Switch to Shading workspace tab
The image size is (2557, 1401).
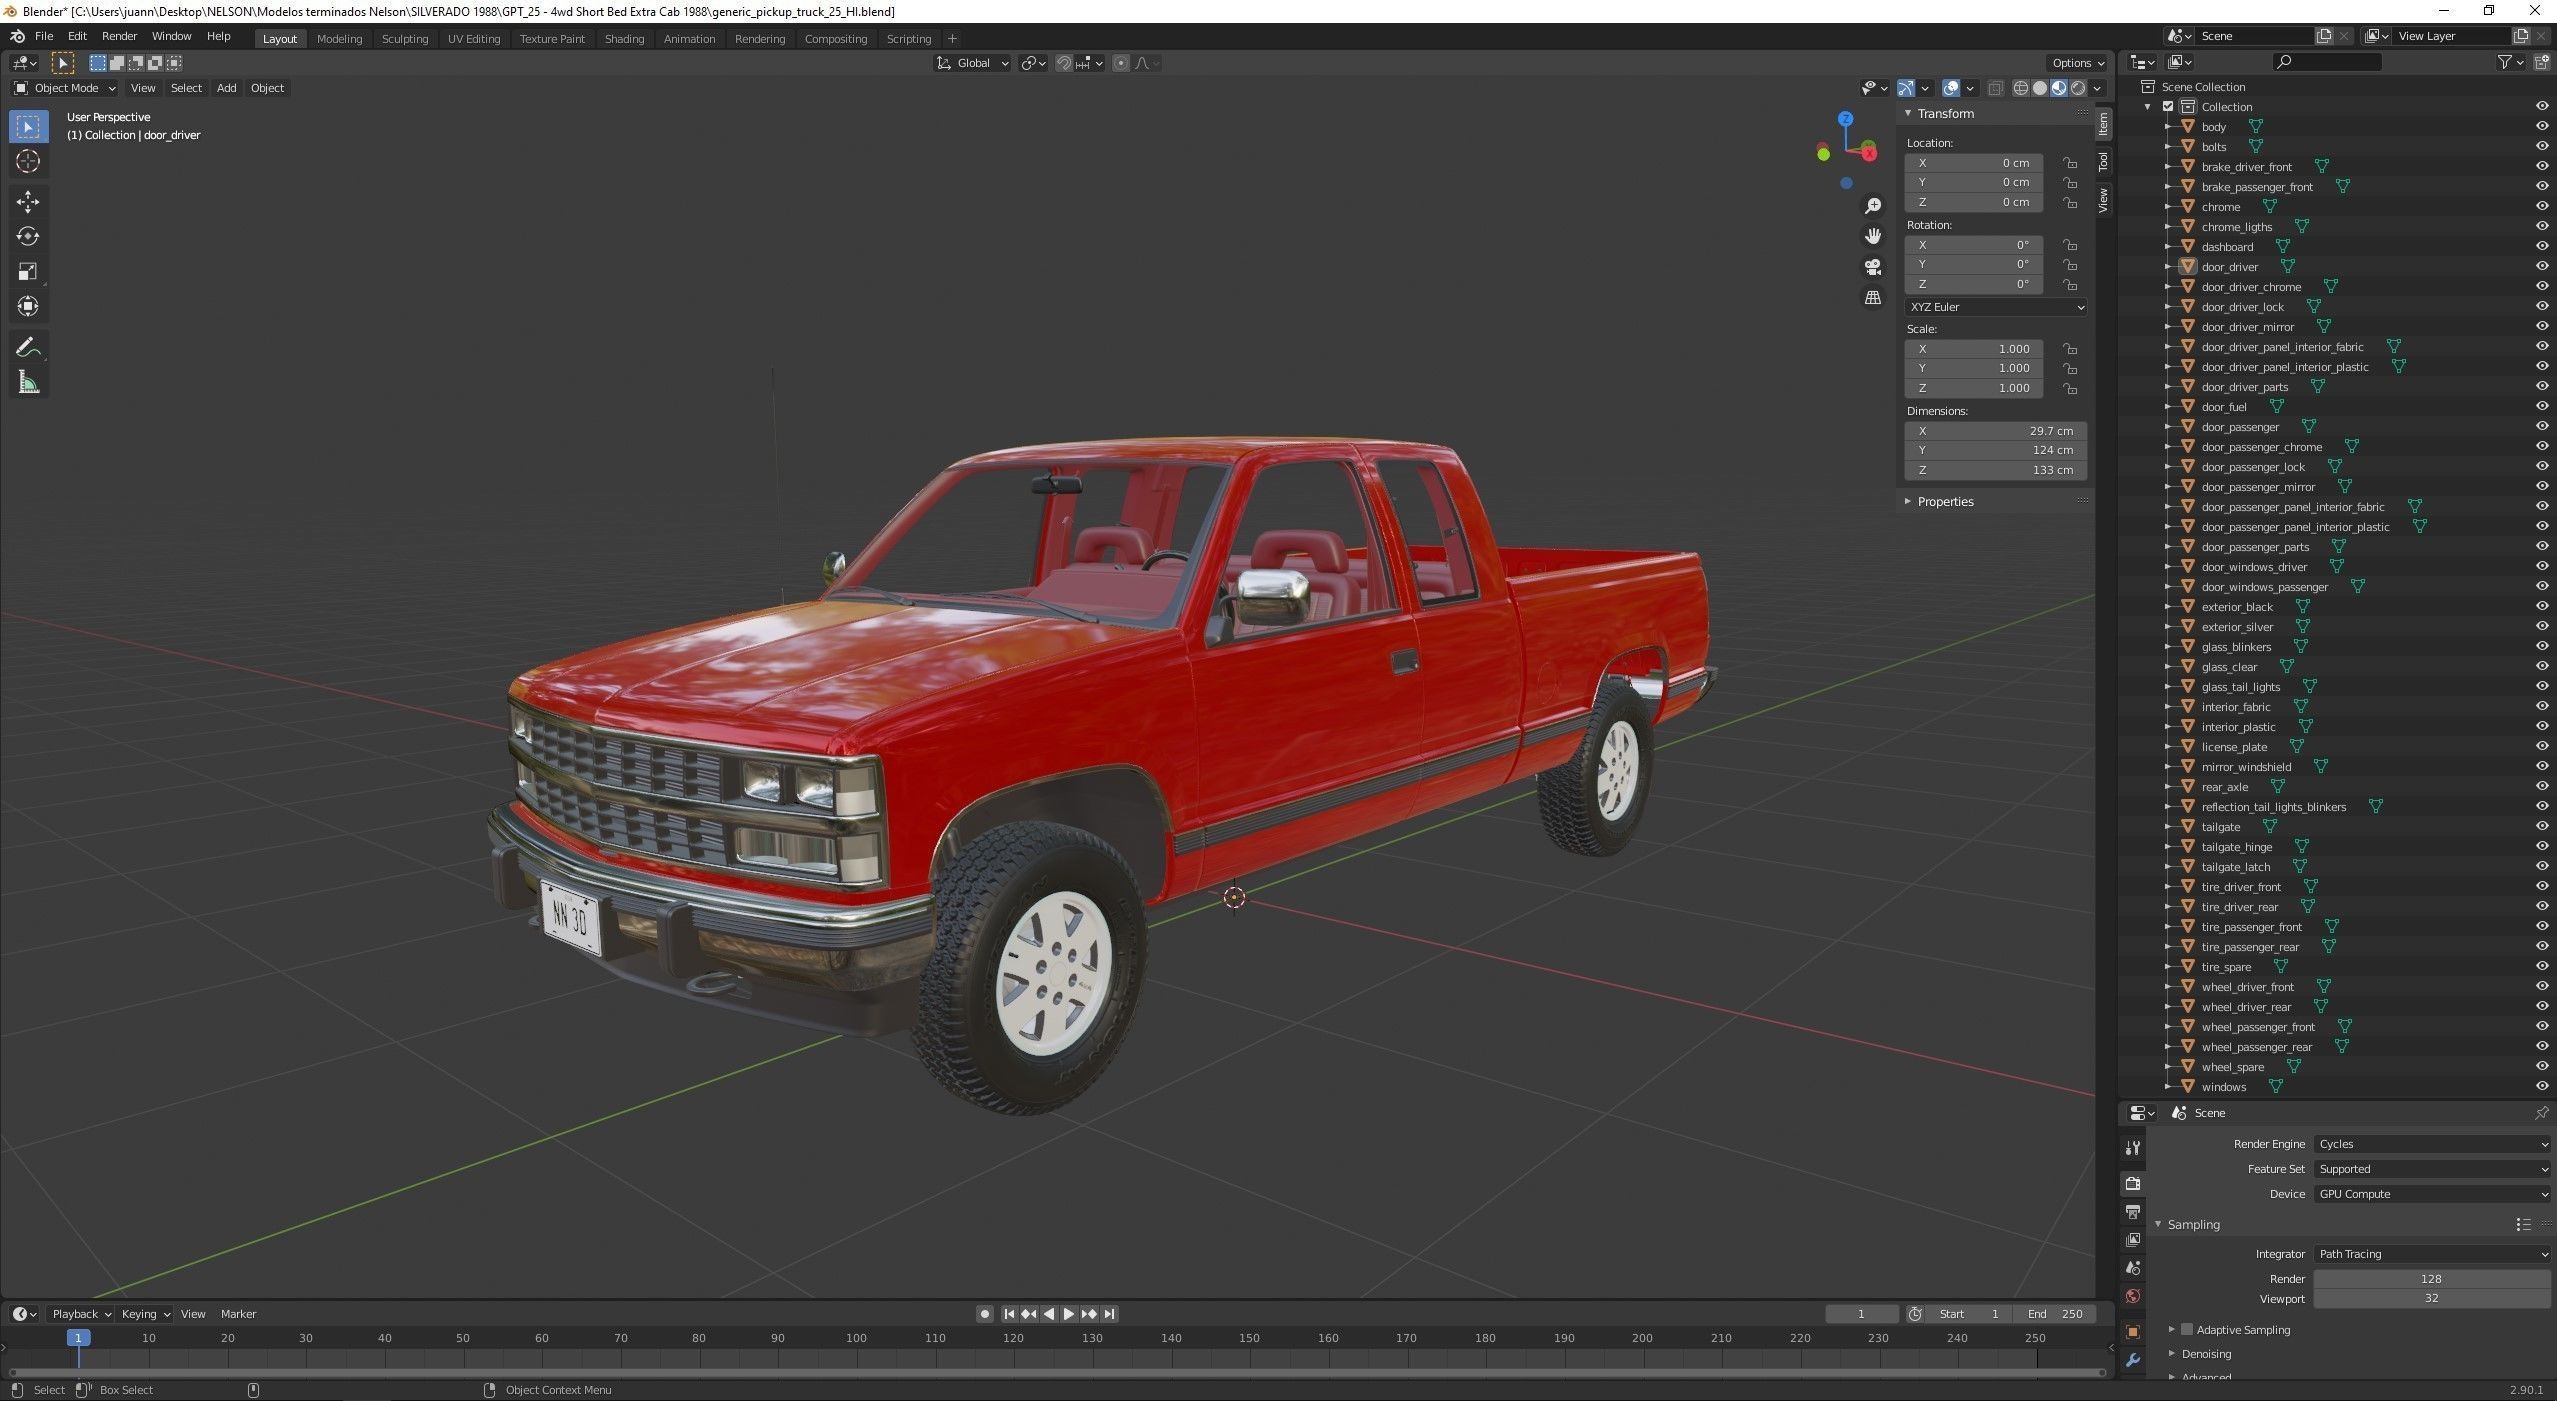(x=624, y=39)
